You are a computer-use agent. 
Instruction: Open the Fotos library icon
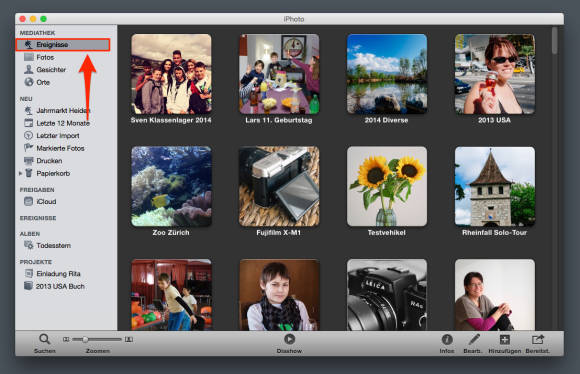point(28,57)
